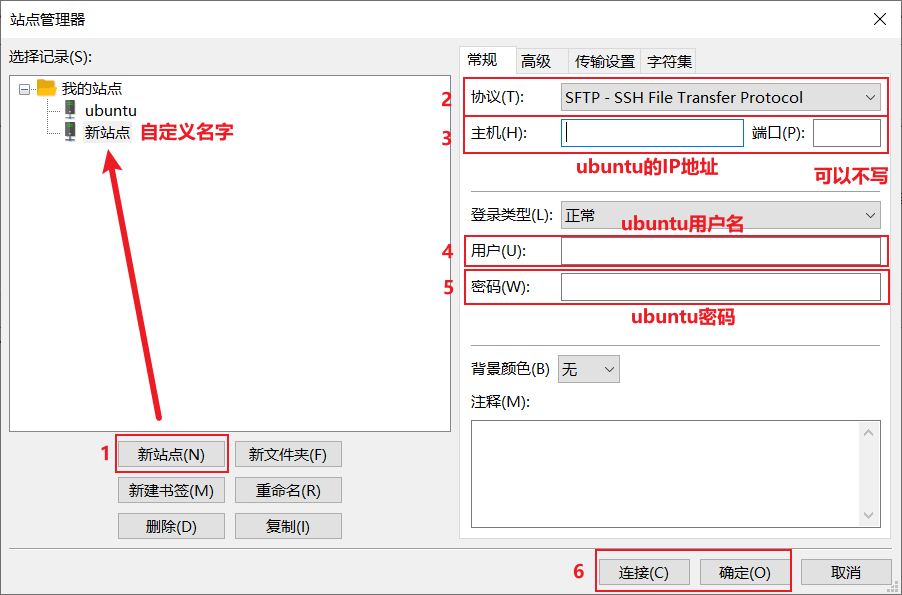Click the 新站点 server icon
902x595 pixels.
pos(70,132)
